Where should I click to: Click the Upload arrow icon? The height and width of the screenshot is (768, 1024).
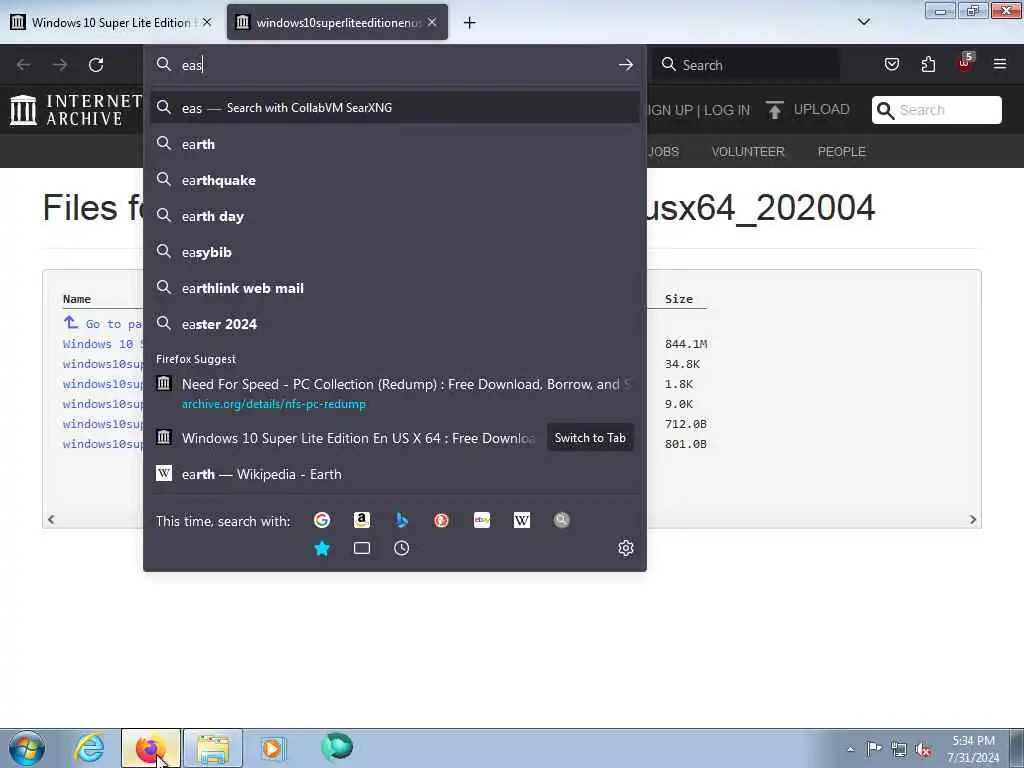[x=775, y=110]
